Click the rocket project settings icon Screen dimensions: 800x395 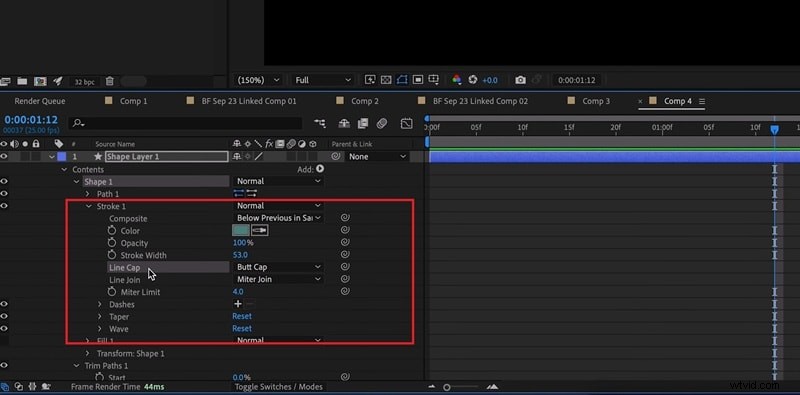(58, 81)
